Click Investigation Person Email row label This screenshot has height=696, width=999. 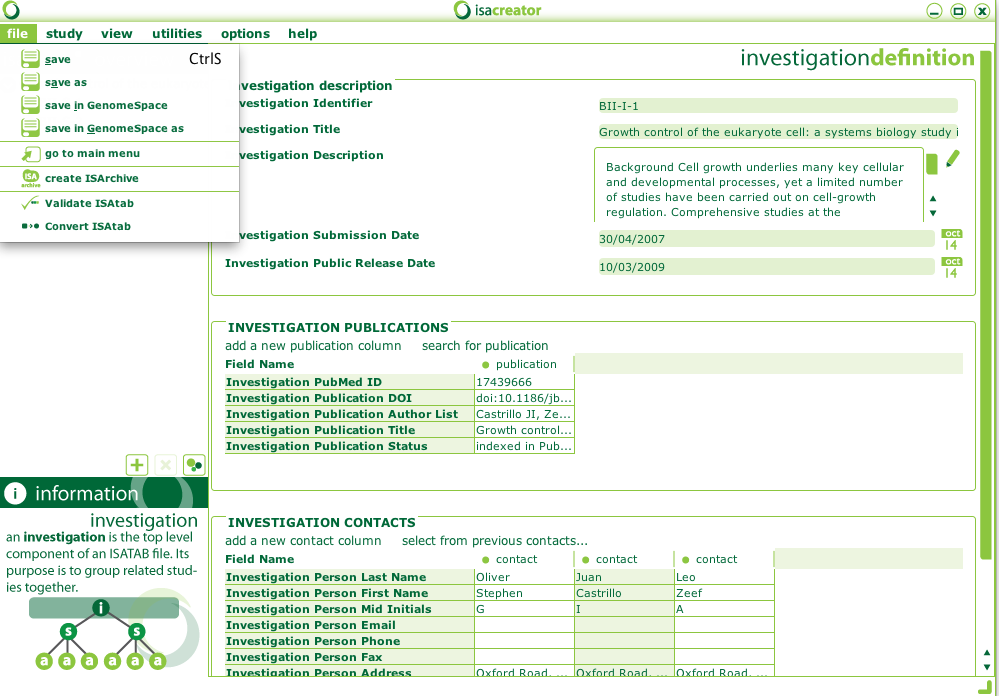pyautogui.click(x=350, y=625)
